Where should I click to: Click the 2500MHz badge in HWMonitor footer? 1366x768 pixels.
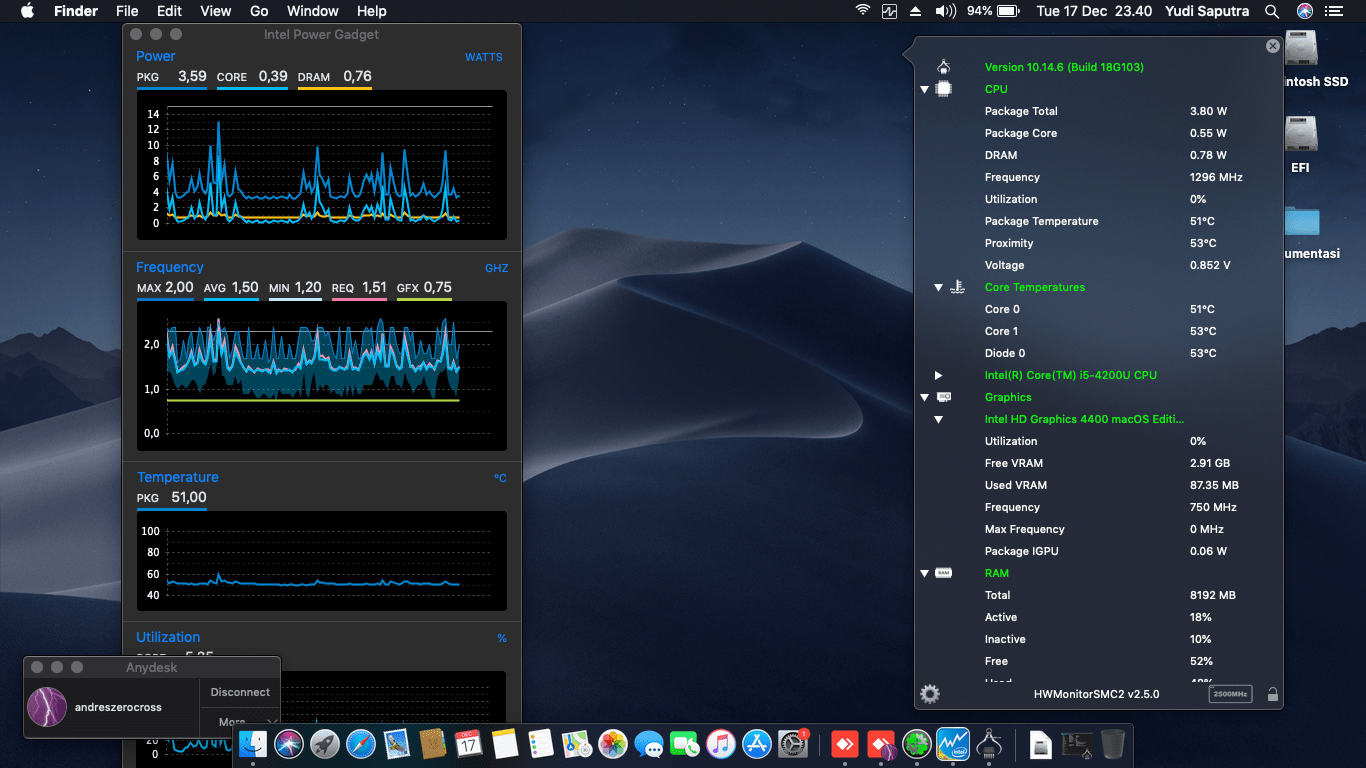point(1229,693)
